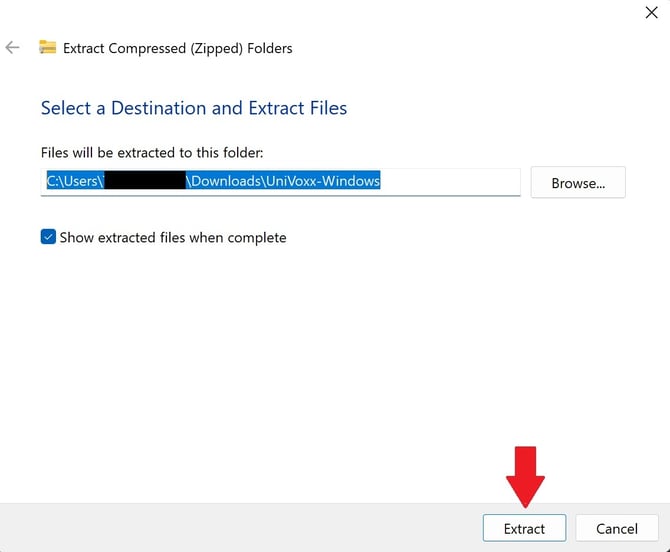Click the Cancel button
670x552 pixels.
pos(617,529)
